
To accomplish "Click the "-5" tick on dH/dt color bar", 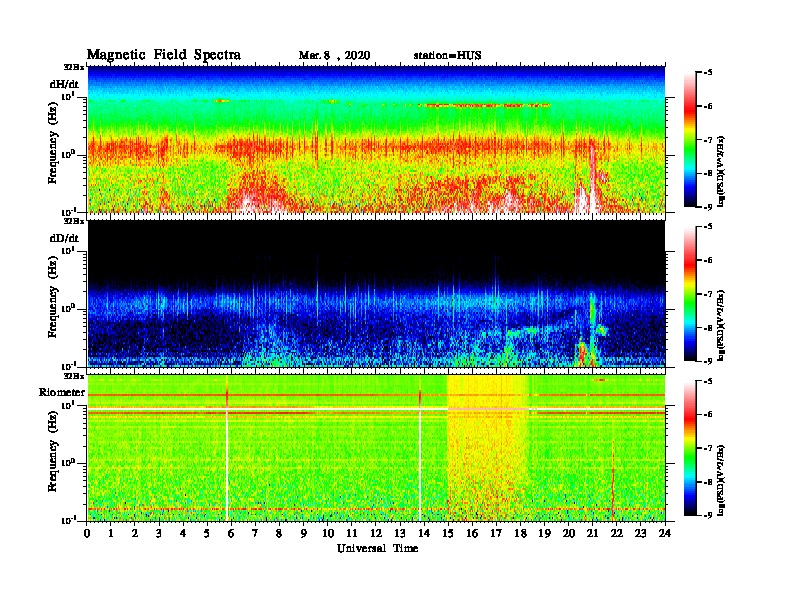I will [708, 72].
